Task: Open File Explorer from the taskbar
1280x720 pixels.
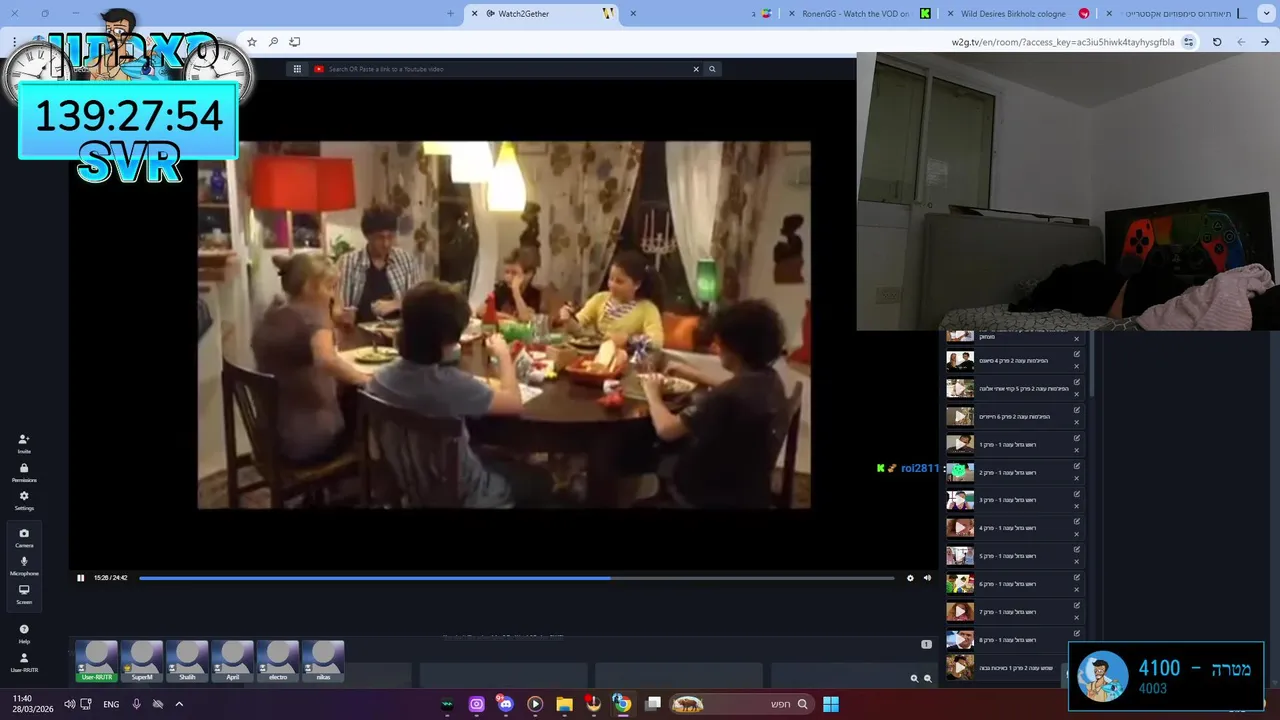Action: 564,704
